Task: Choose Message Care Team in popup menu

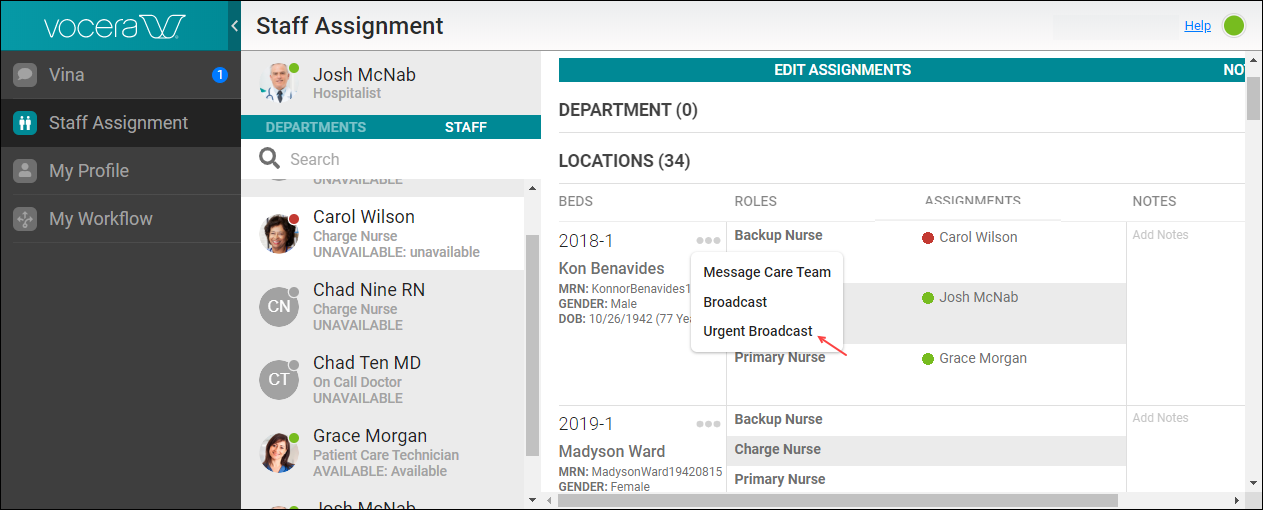Action: (x=767, y=272)
